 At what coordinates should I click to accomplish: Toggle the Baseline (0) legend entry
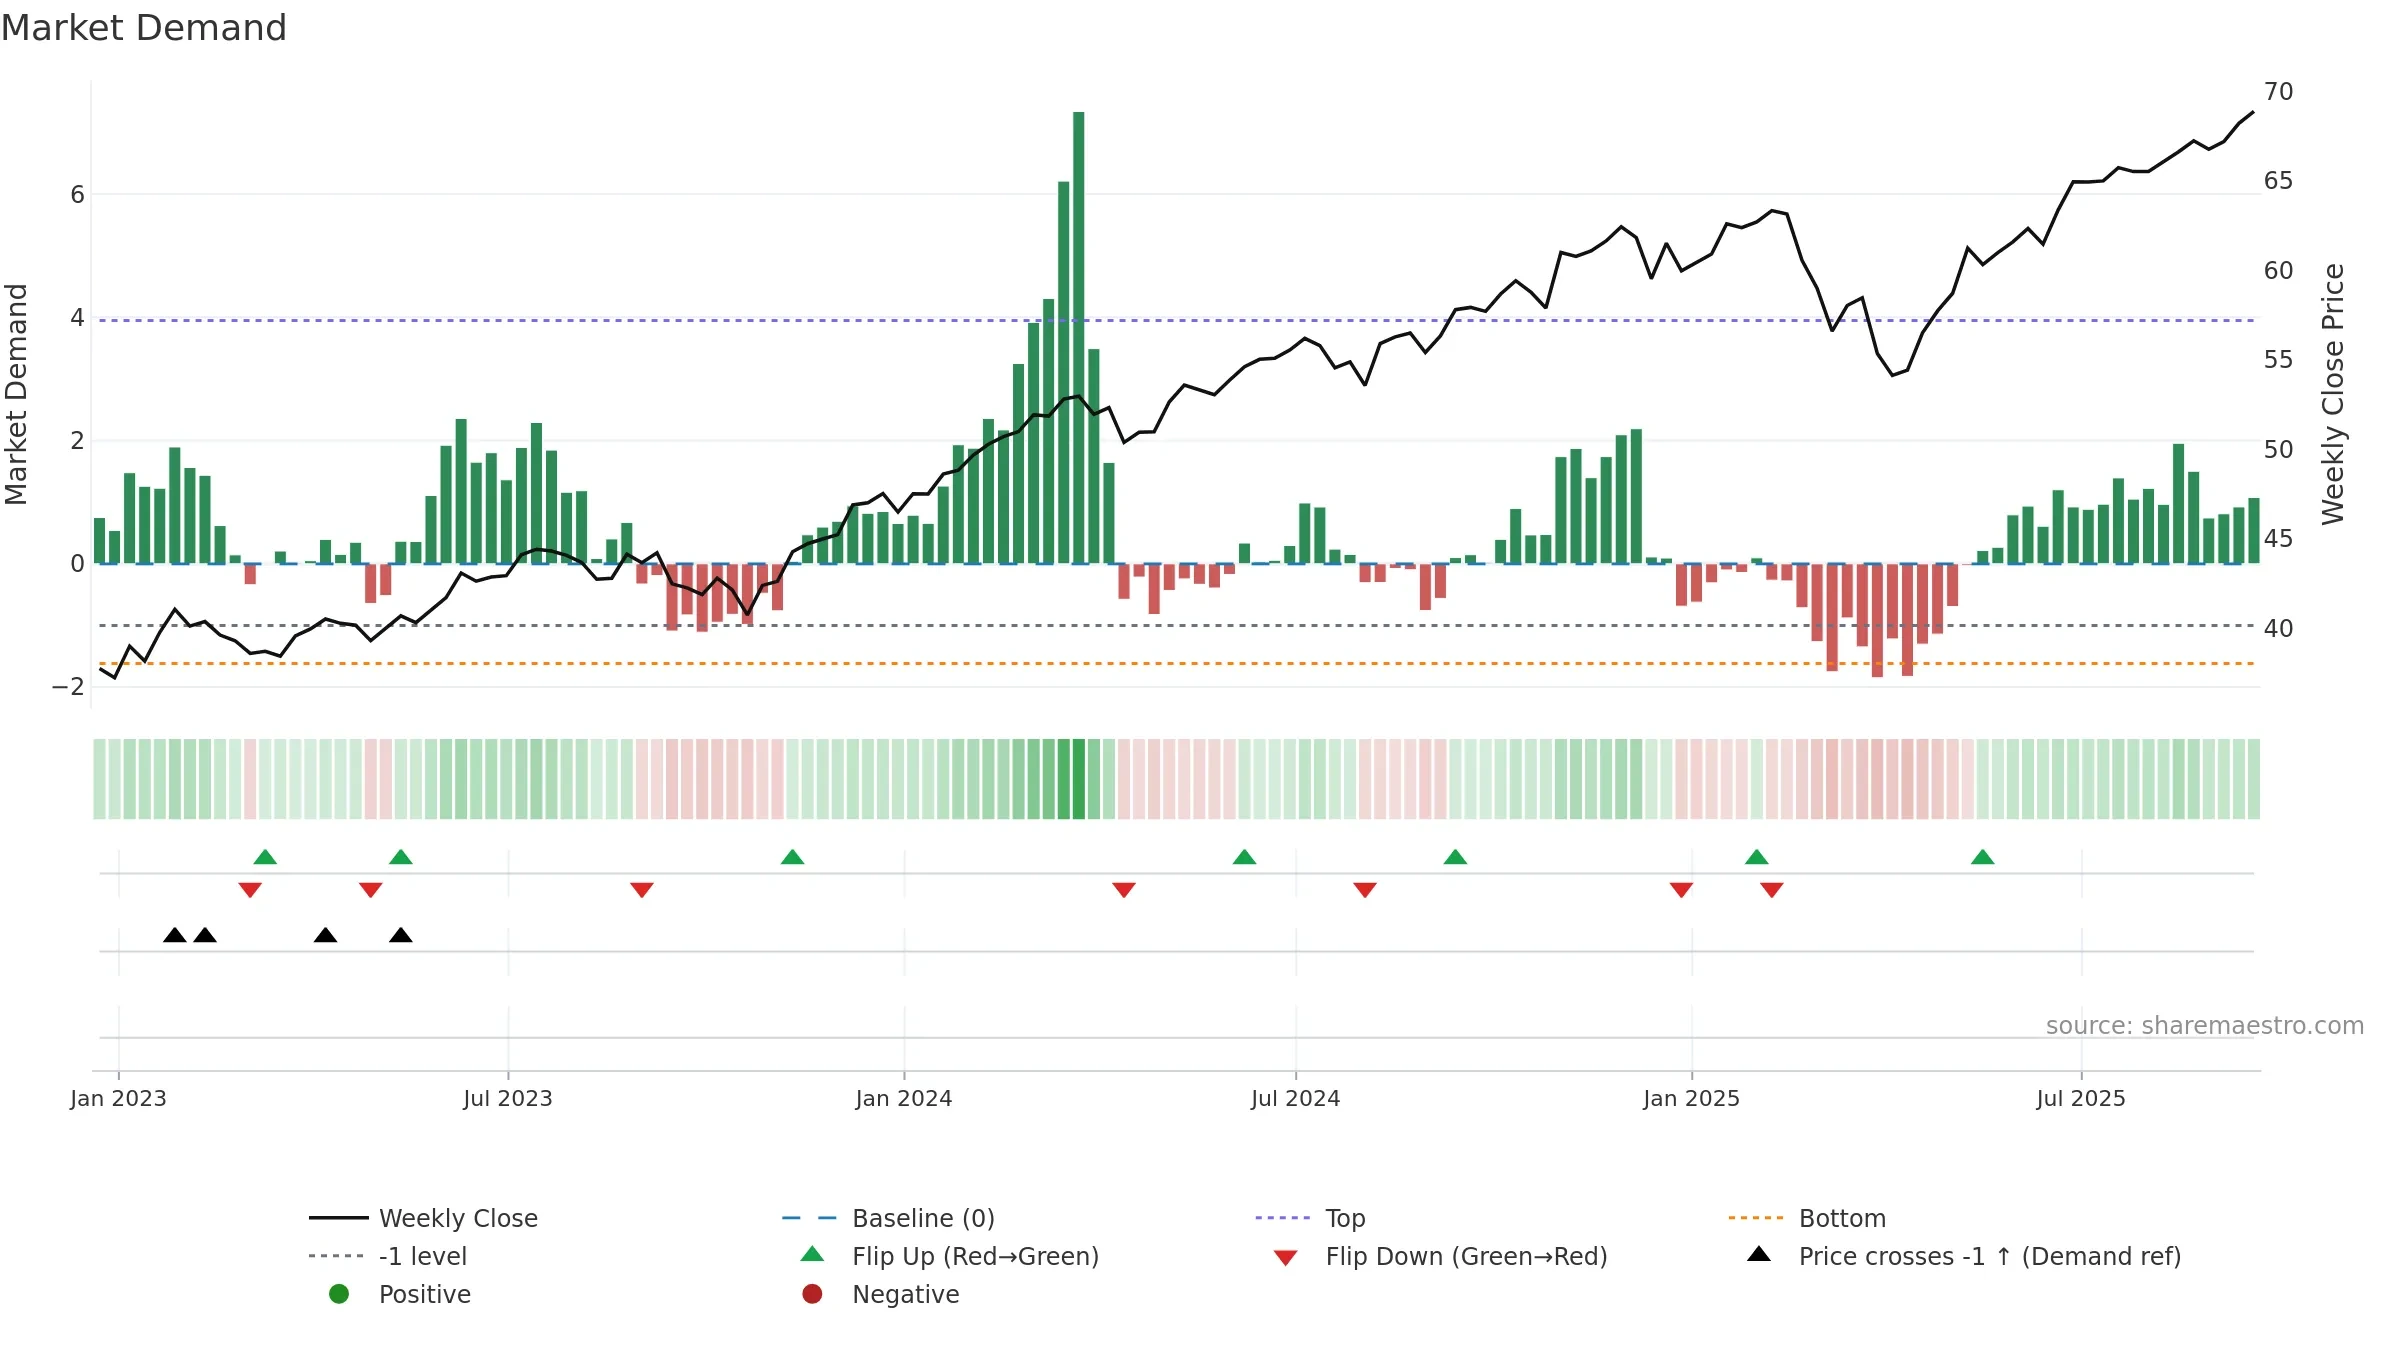888,1218
